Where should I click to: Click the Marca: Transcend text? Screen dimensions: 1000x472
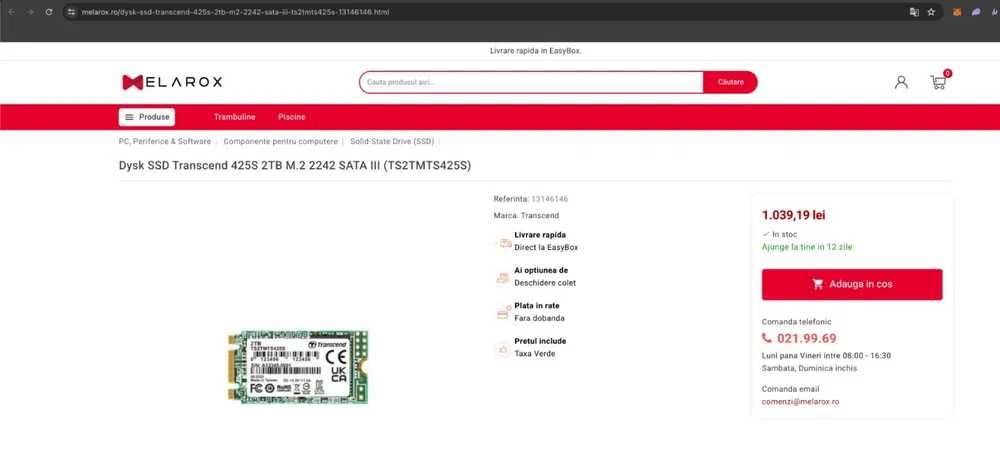(526, 216)
